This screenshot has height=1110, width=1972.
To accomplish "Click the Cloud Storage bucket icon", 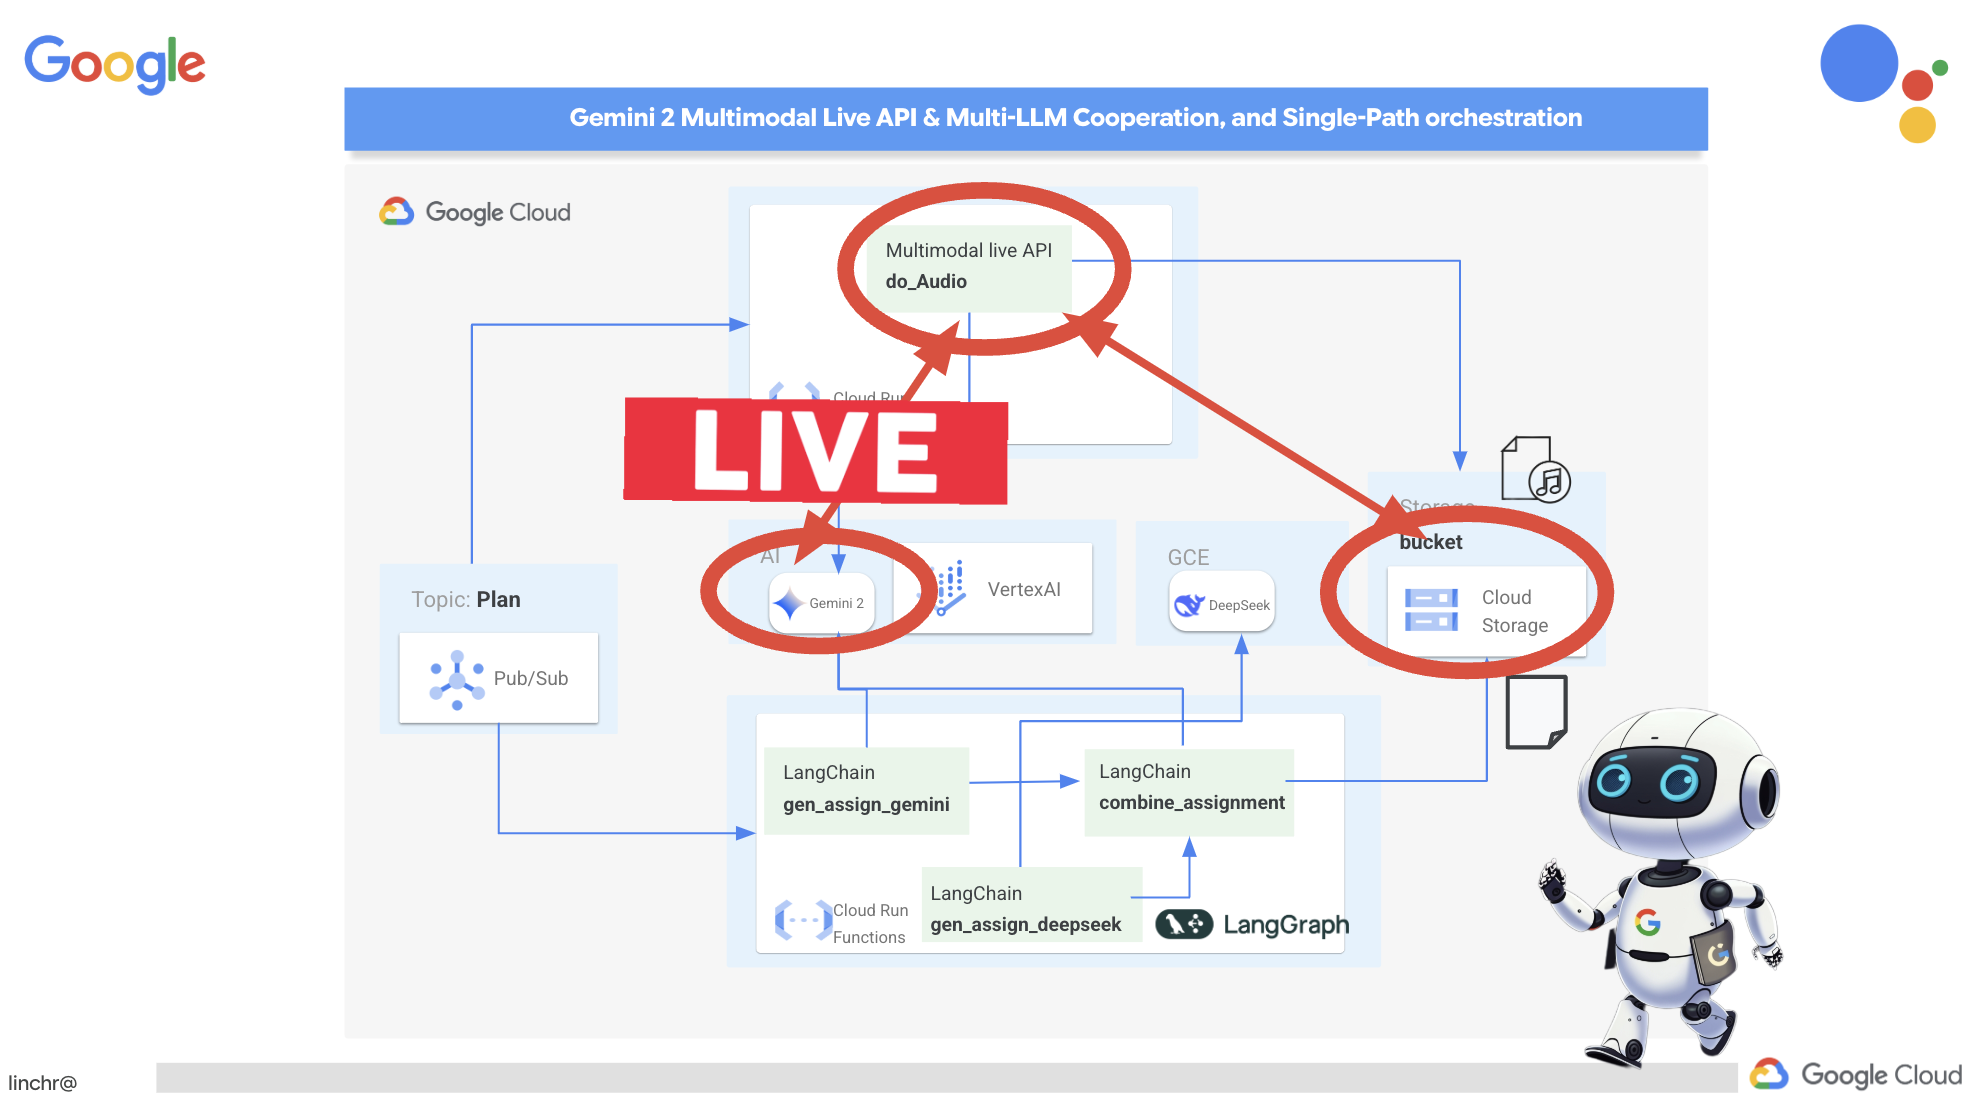I will click(1429, 602).
